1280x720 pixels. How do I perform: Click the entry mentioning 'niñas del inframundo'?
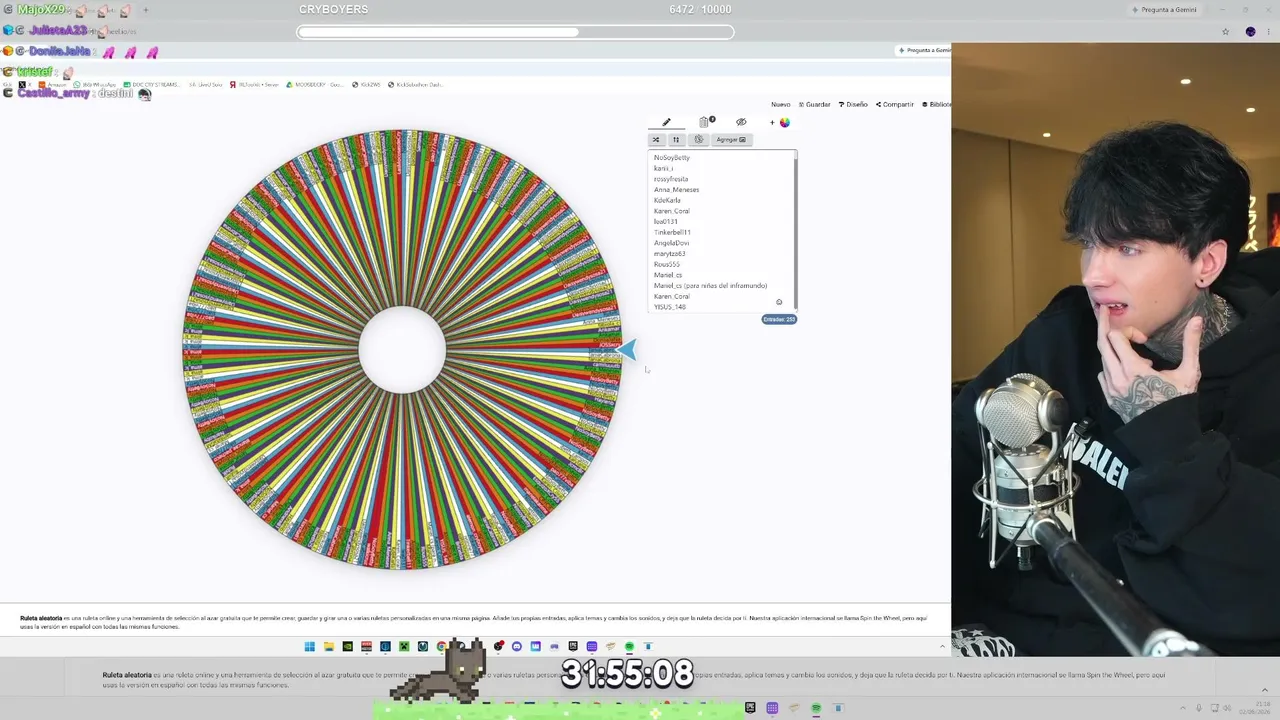pyautogui.click(x=710, y=286)
